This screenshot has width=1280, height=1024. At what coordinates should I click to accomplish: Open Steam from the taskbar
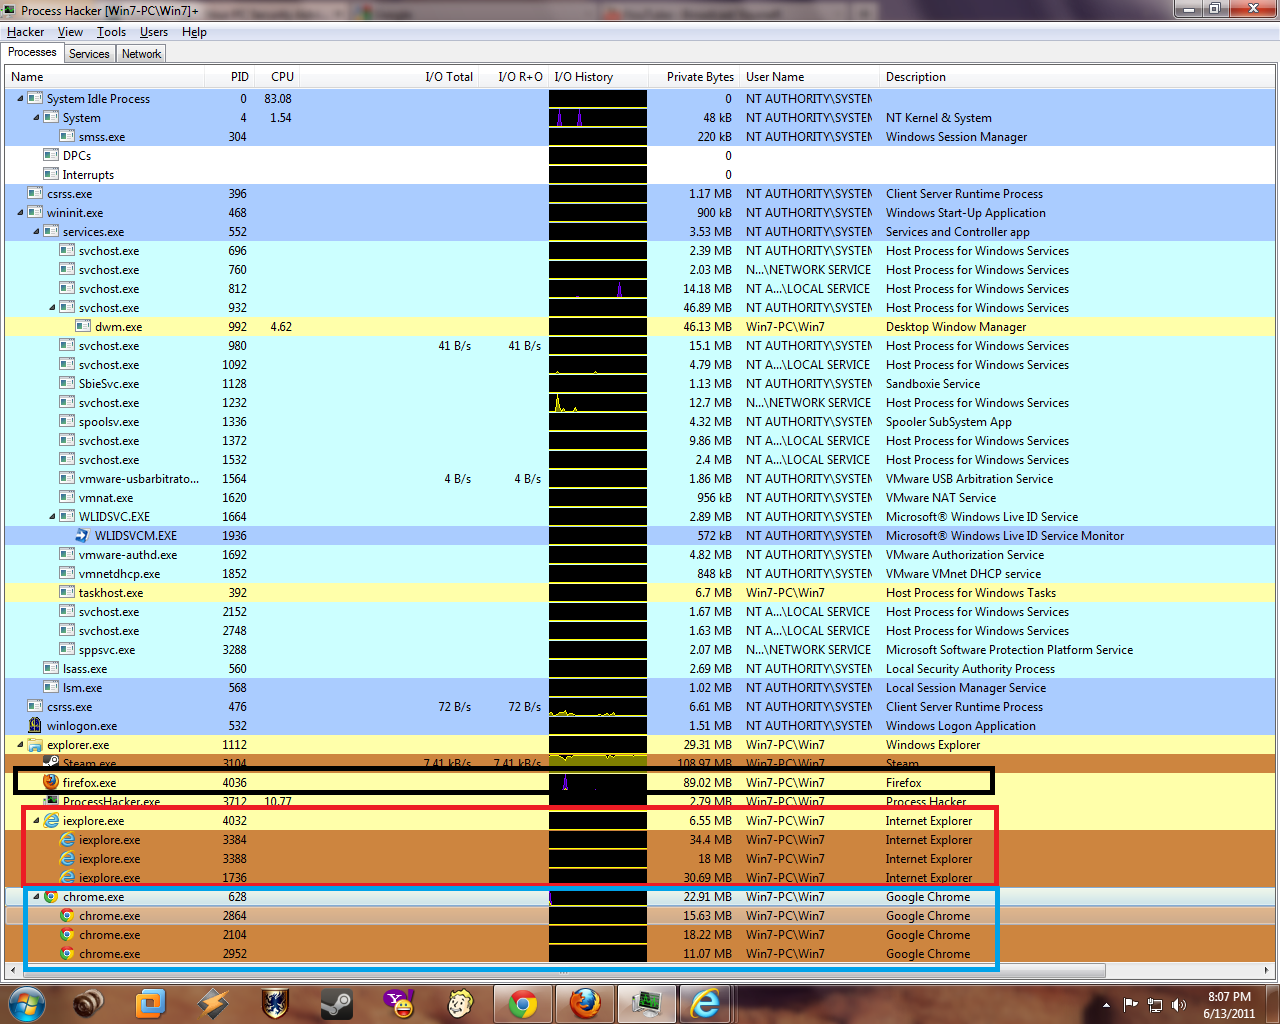click(x=337, y=1003)
